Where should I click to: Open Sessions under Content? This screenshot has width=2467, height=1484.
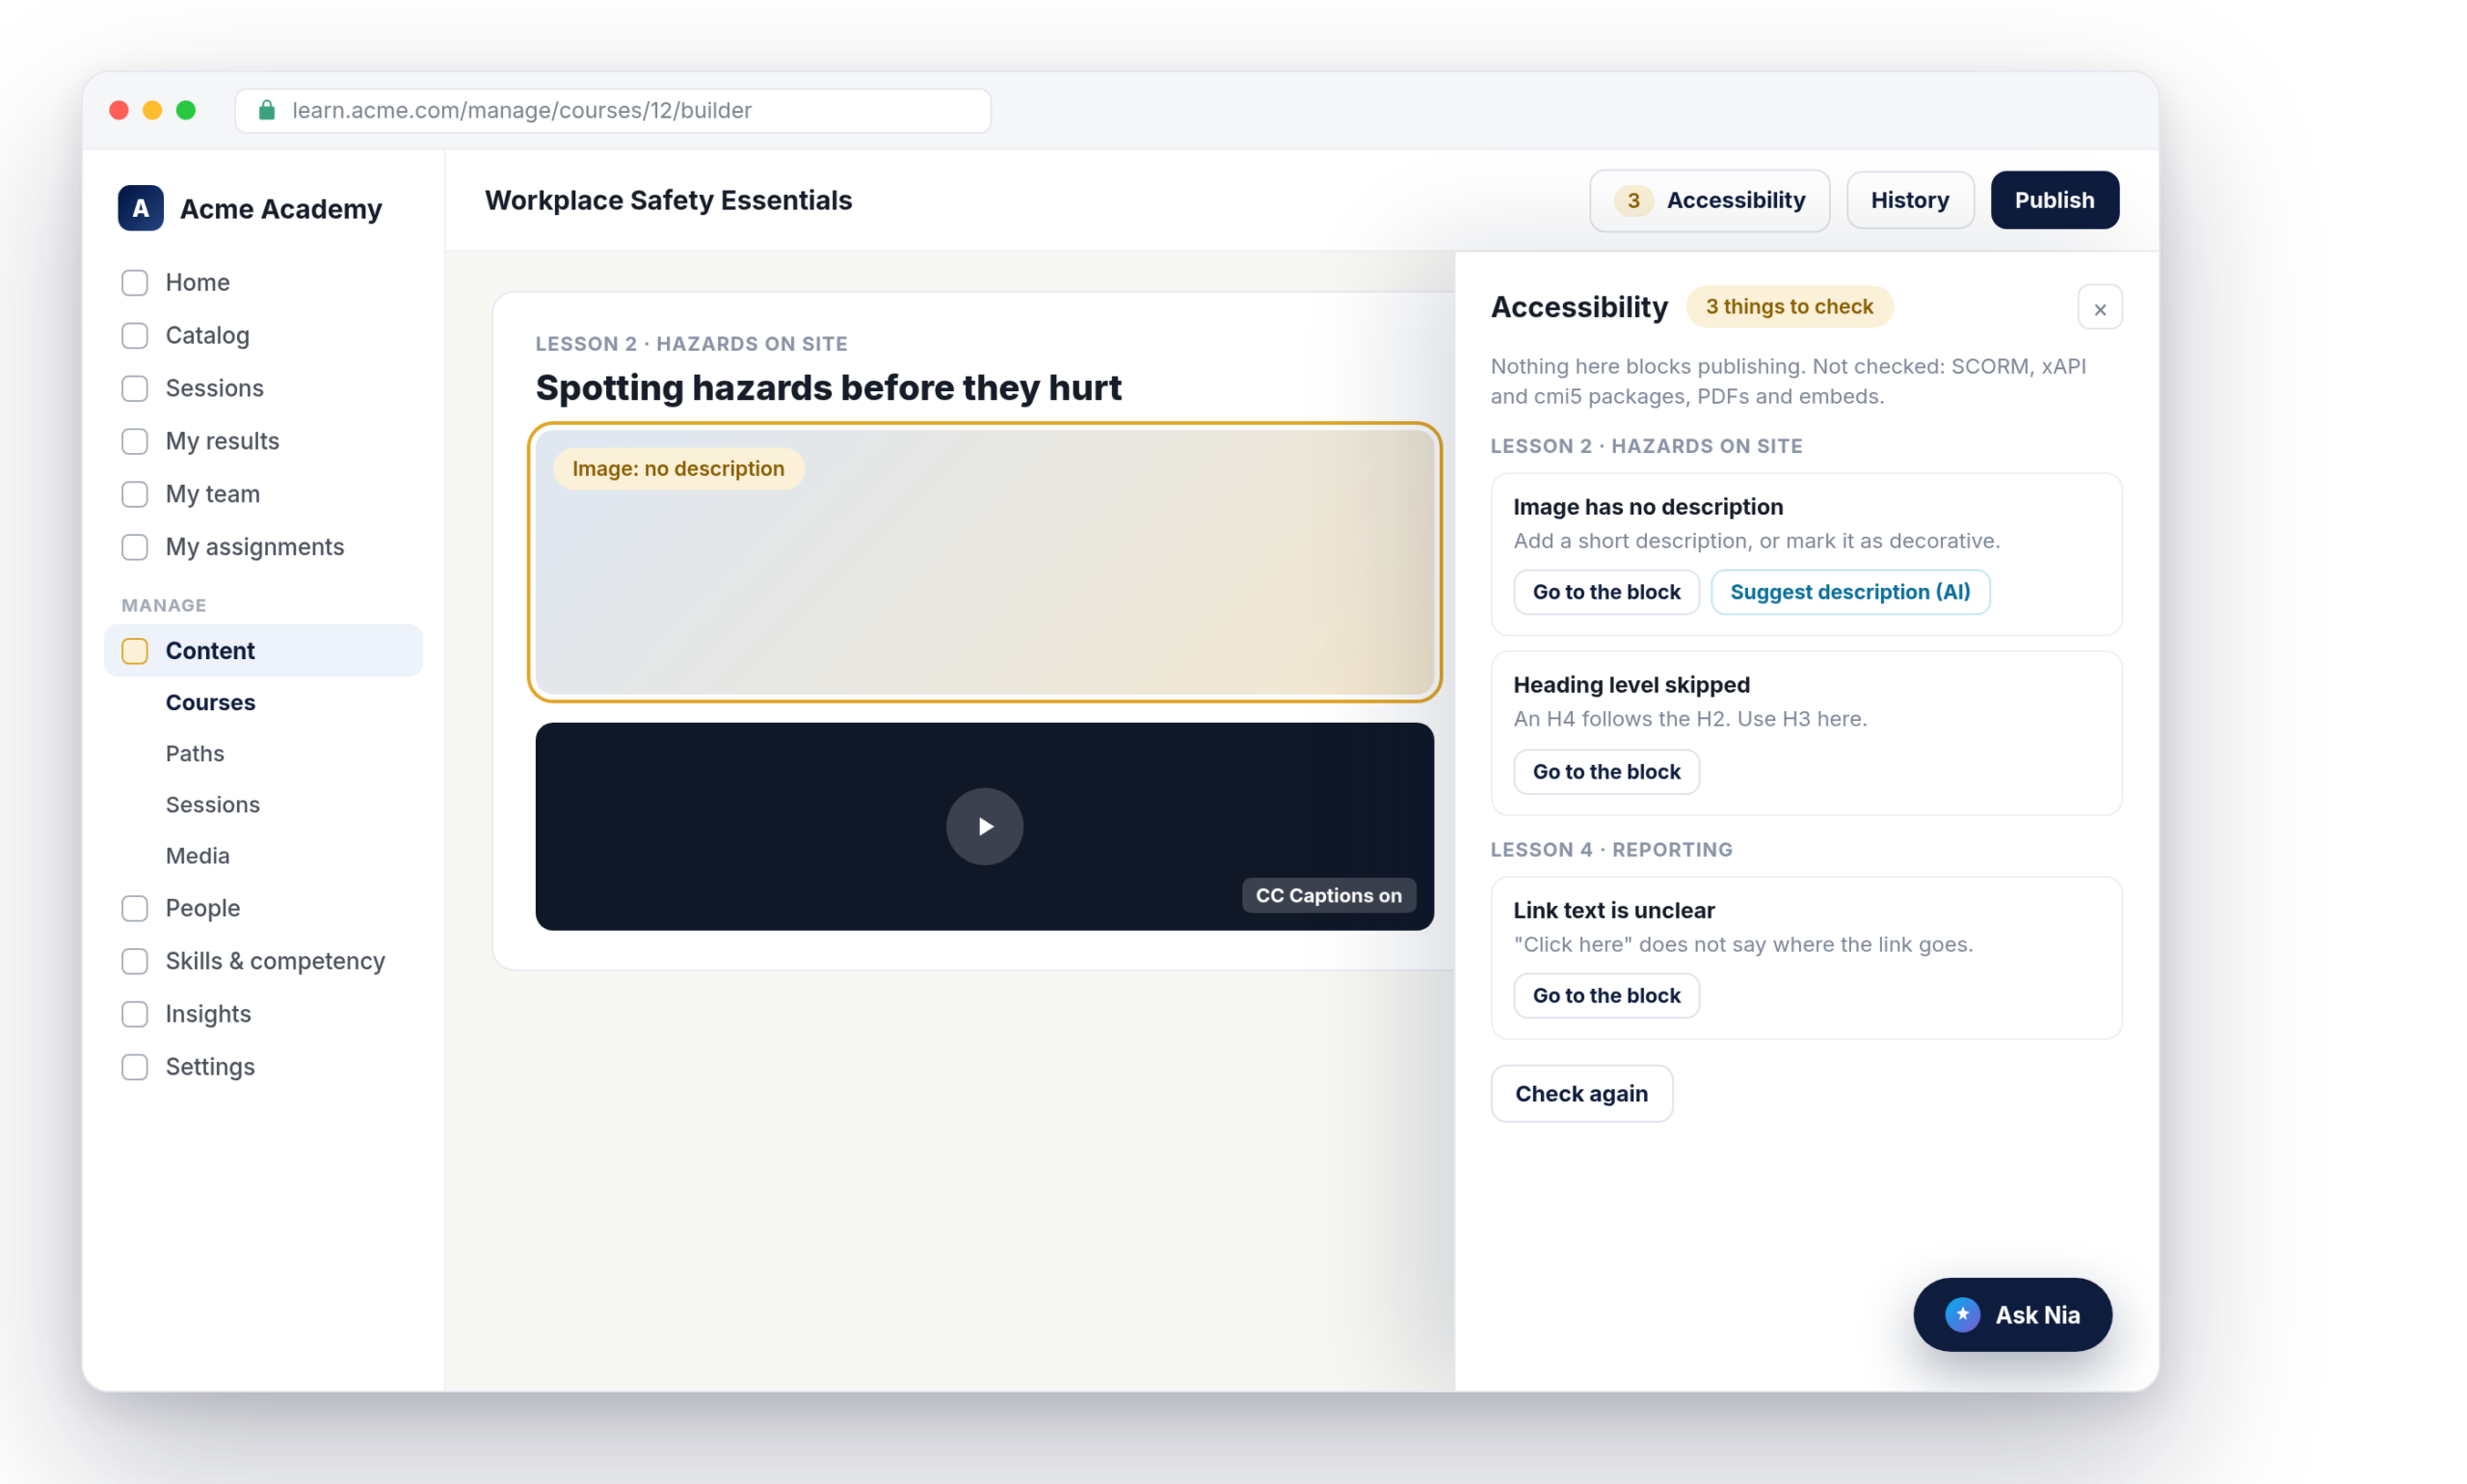click(213, 805)
